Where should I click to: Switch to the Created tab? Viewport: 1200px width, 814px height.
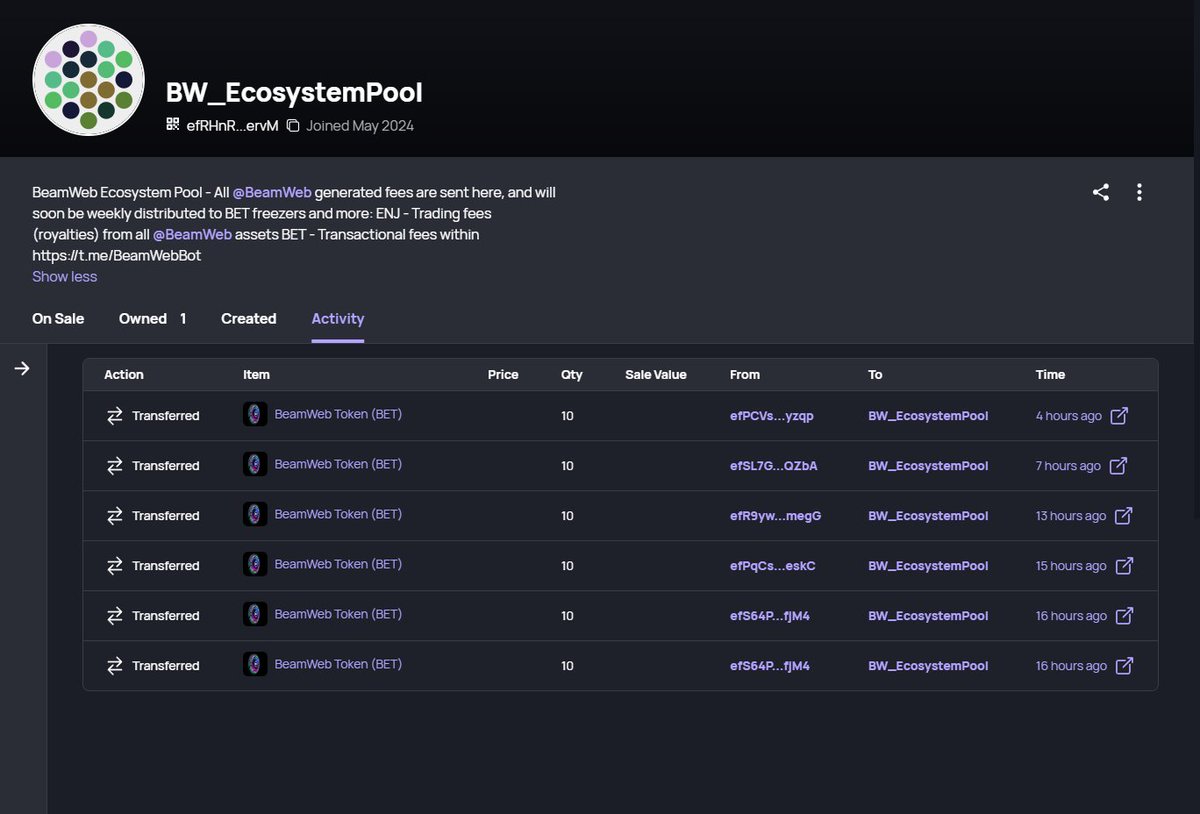(248, 318)
